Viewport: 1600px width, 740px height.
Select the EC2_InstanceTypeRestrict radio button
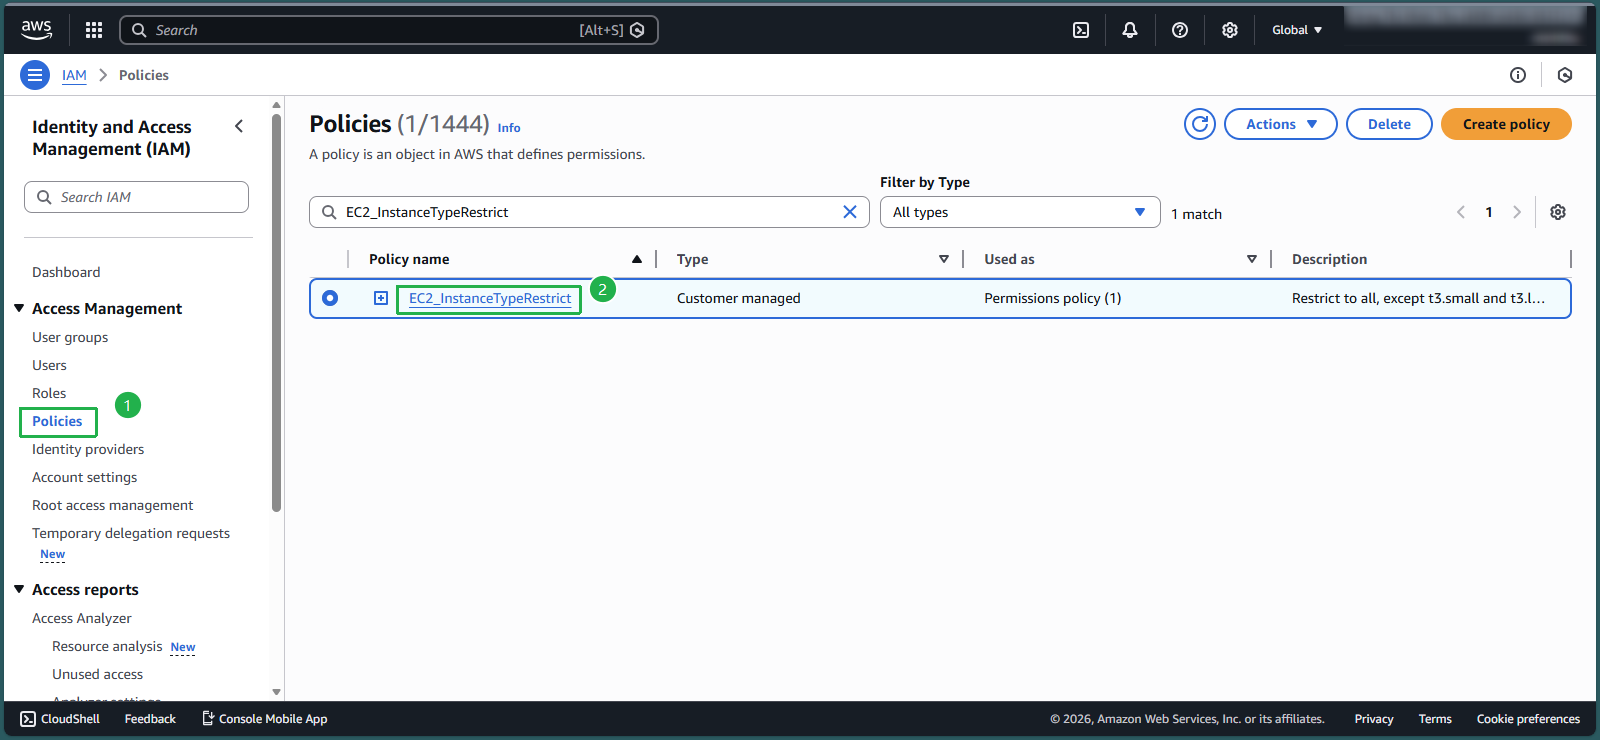(x=330, y=298)
